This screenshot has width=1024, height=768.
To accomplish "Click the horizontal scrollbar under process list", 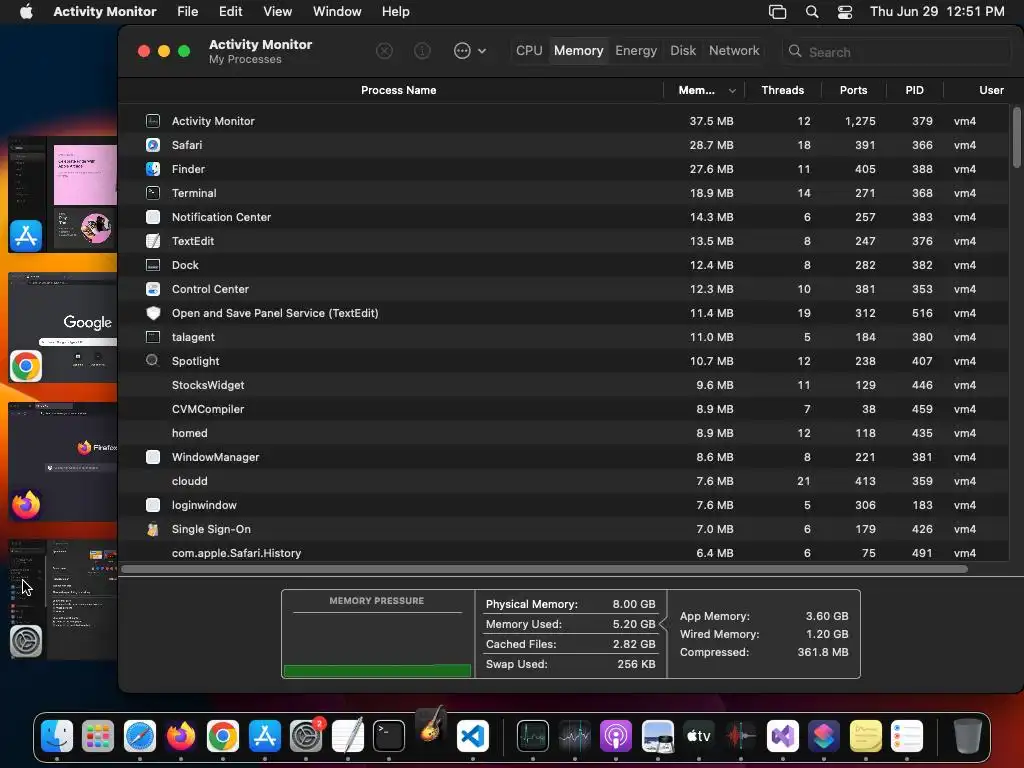I will pyautogui.click(x=544, y=569).
